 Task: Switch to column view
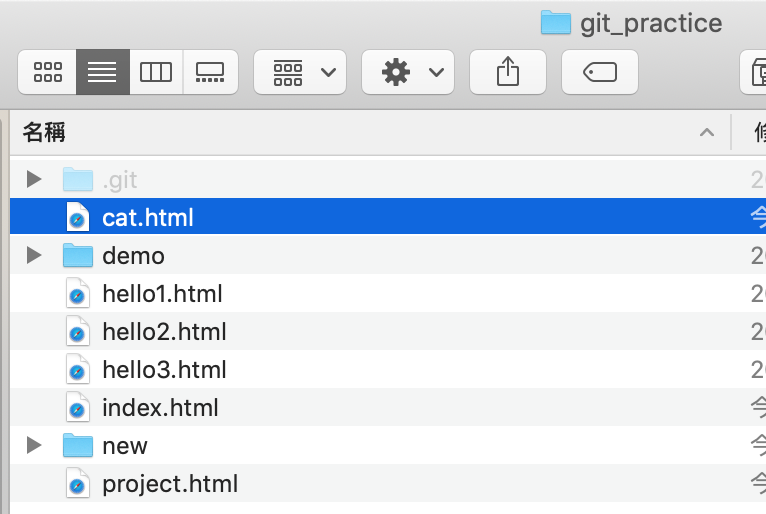tap(156, 72)
